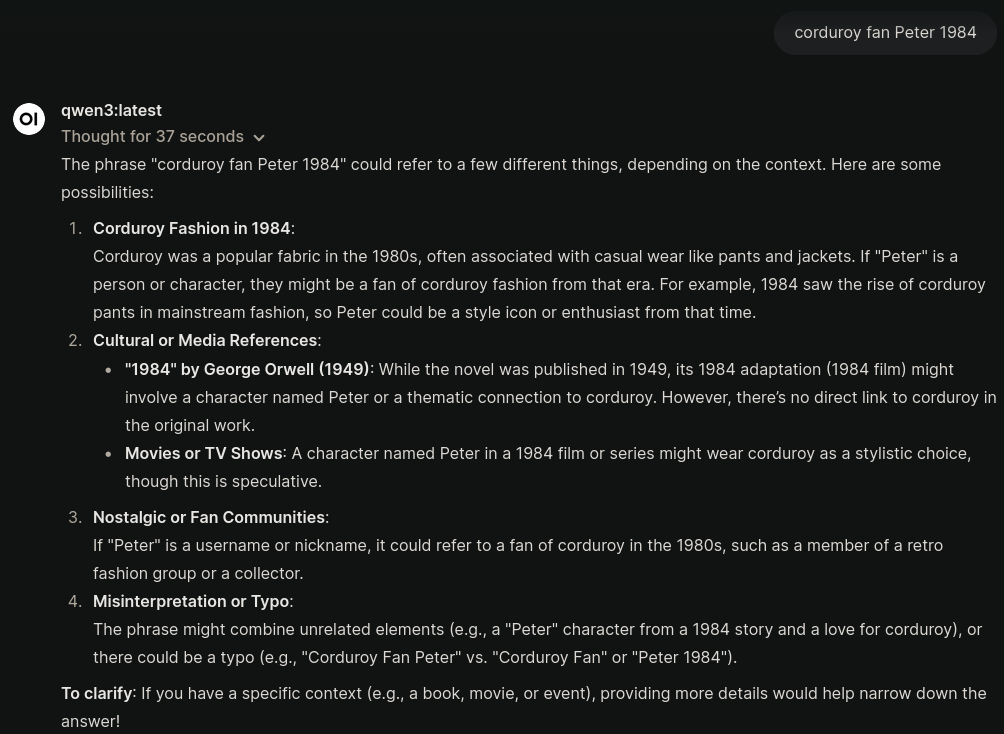Select the "corduroy fan Peter 1984" user message bubble
1004x734 pixels.
coord(885,32)
